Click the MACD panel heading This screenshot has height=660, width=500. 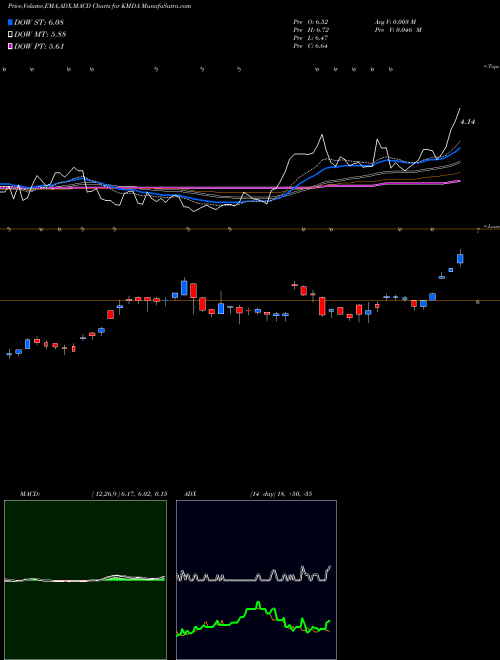click(x=30, y=494)
